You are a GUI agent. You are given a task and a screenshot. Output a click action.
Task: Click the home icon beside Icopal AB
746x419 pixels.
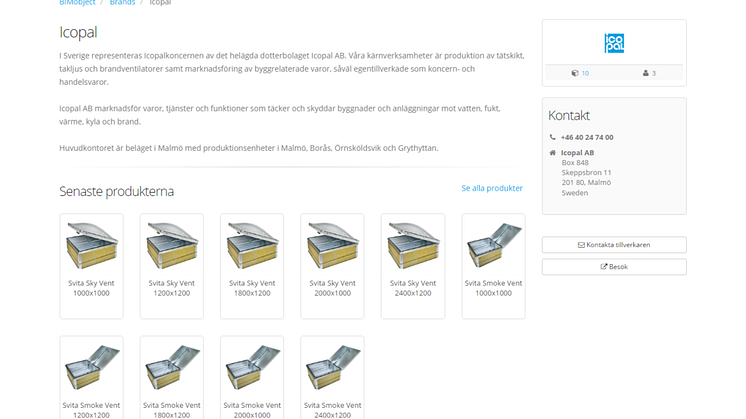(552, 153)
